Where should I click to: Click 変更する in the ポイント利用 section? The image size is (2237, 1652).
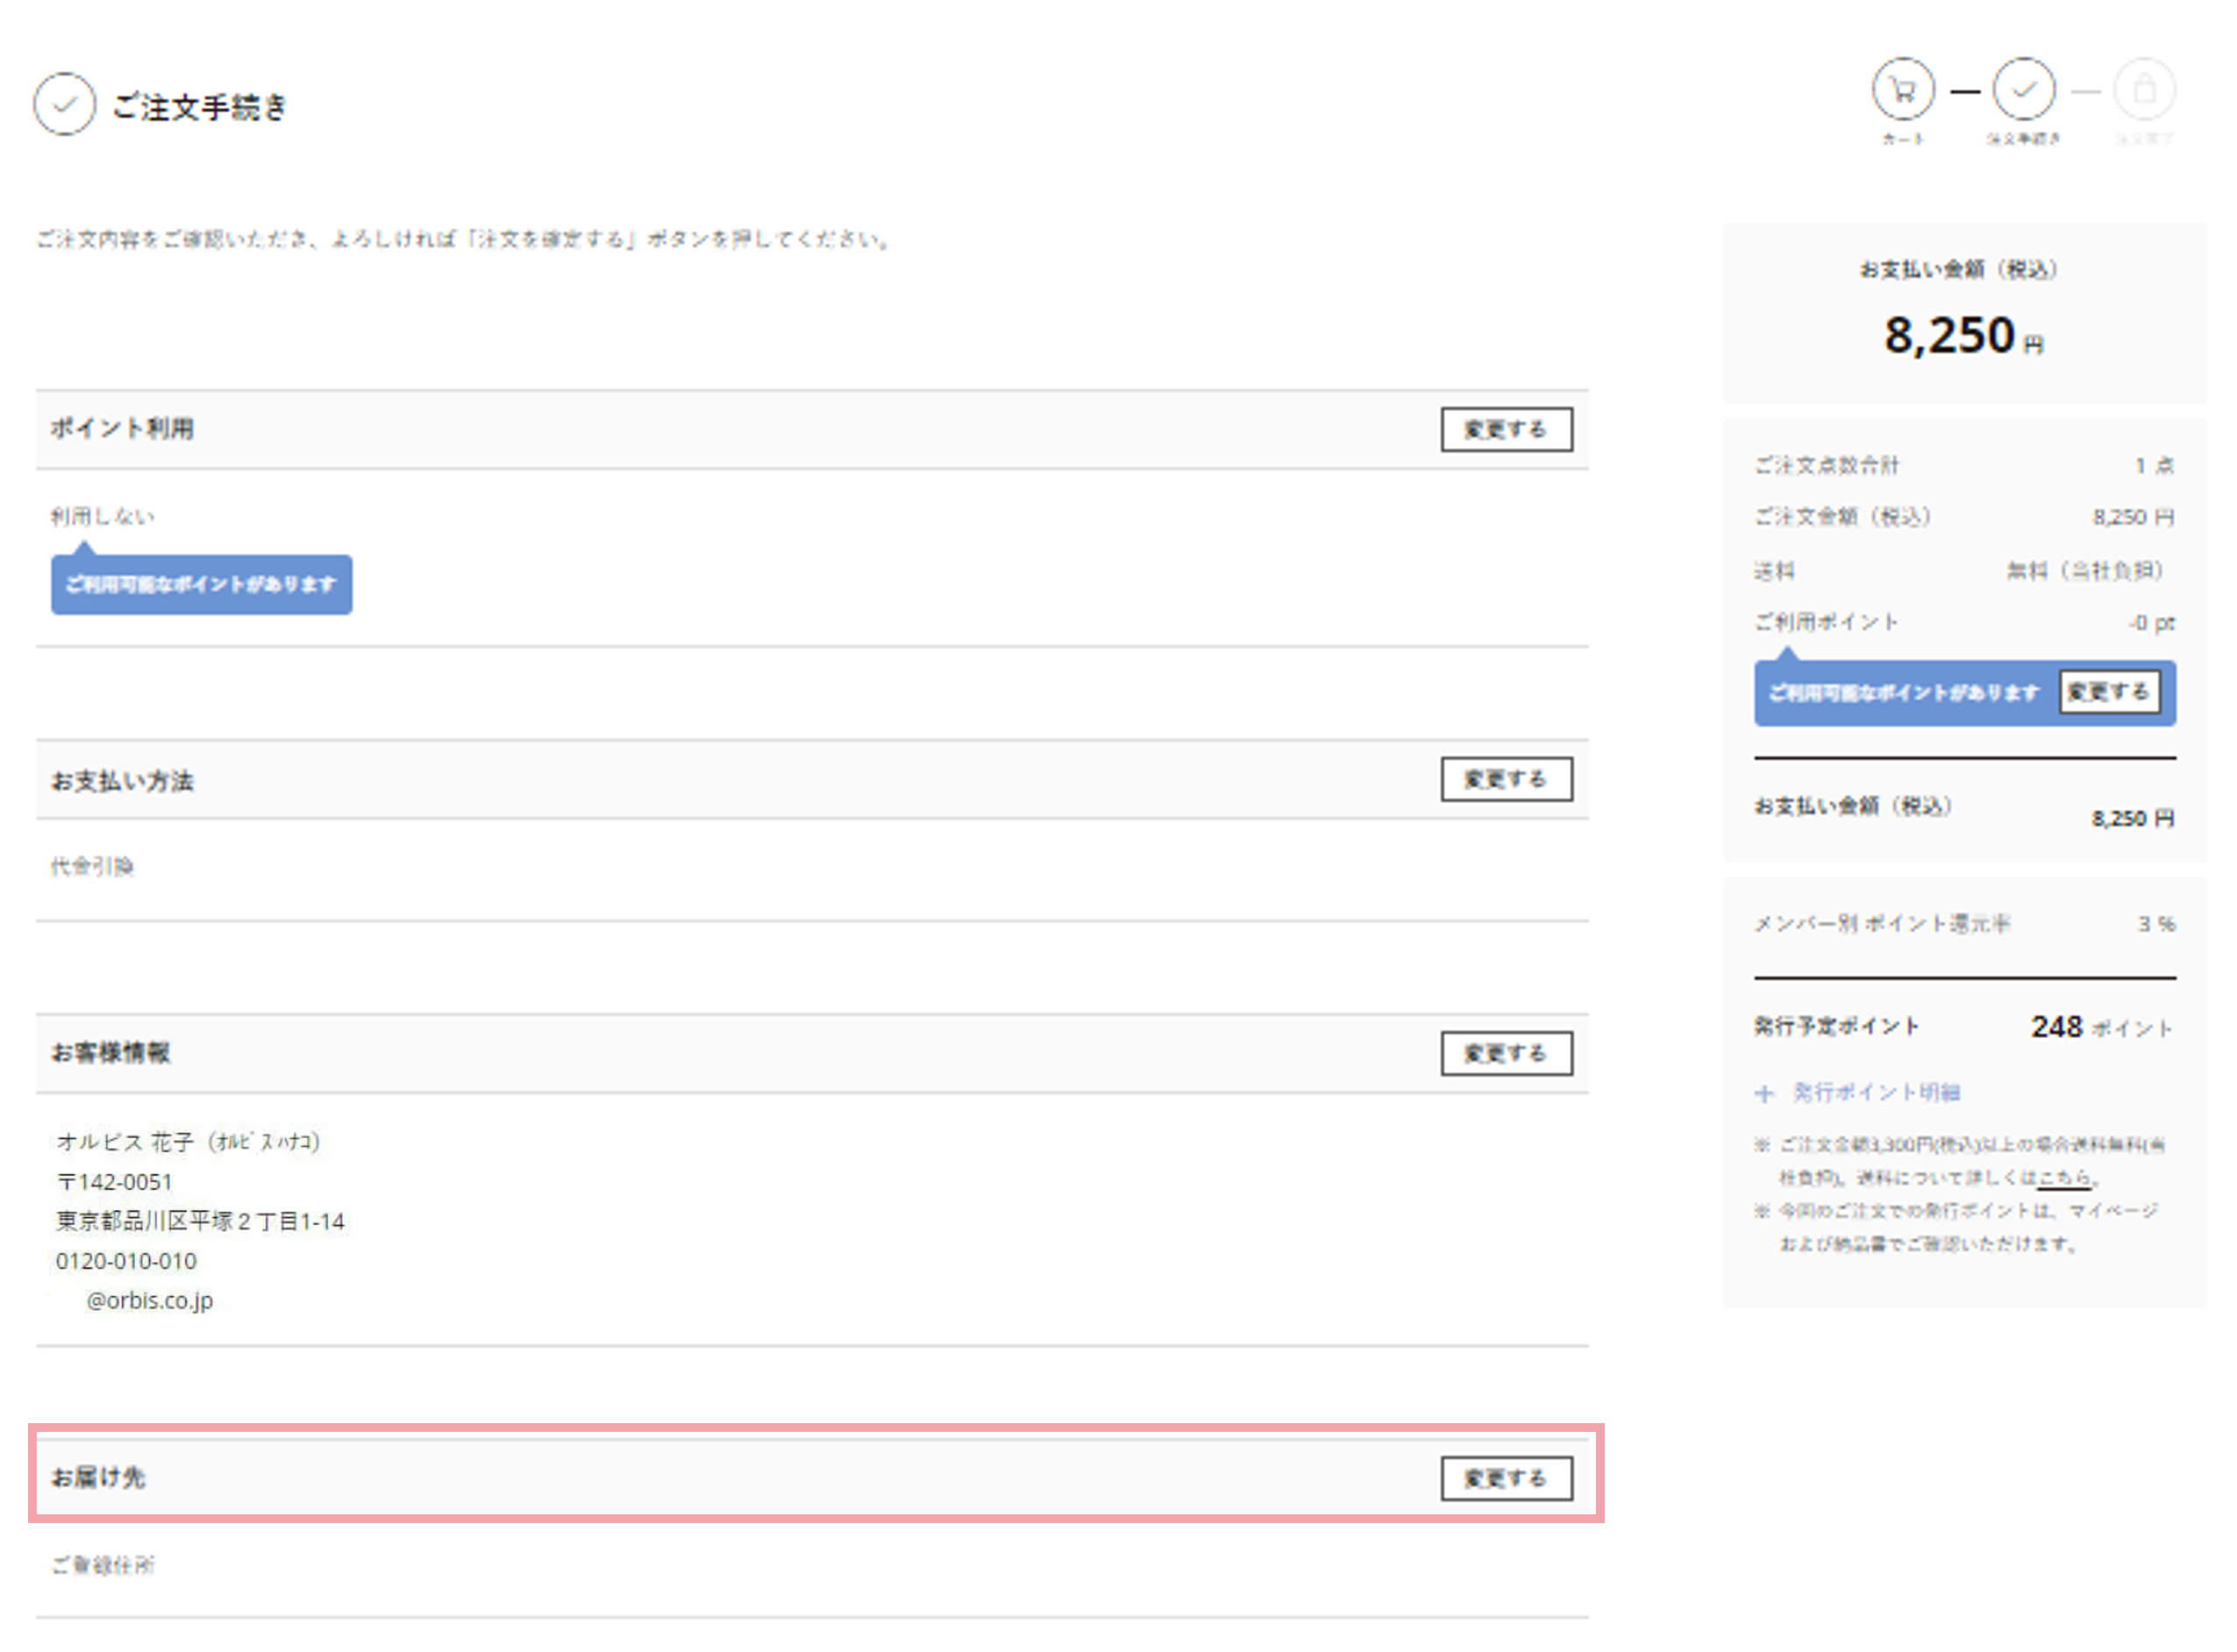click(1507, 430)
